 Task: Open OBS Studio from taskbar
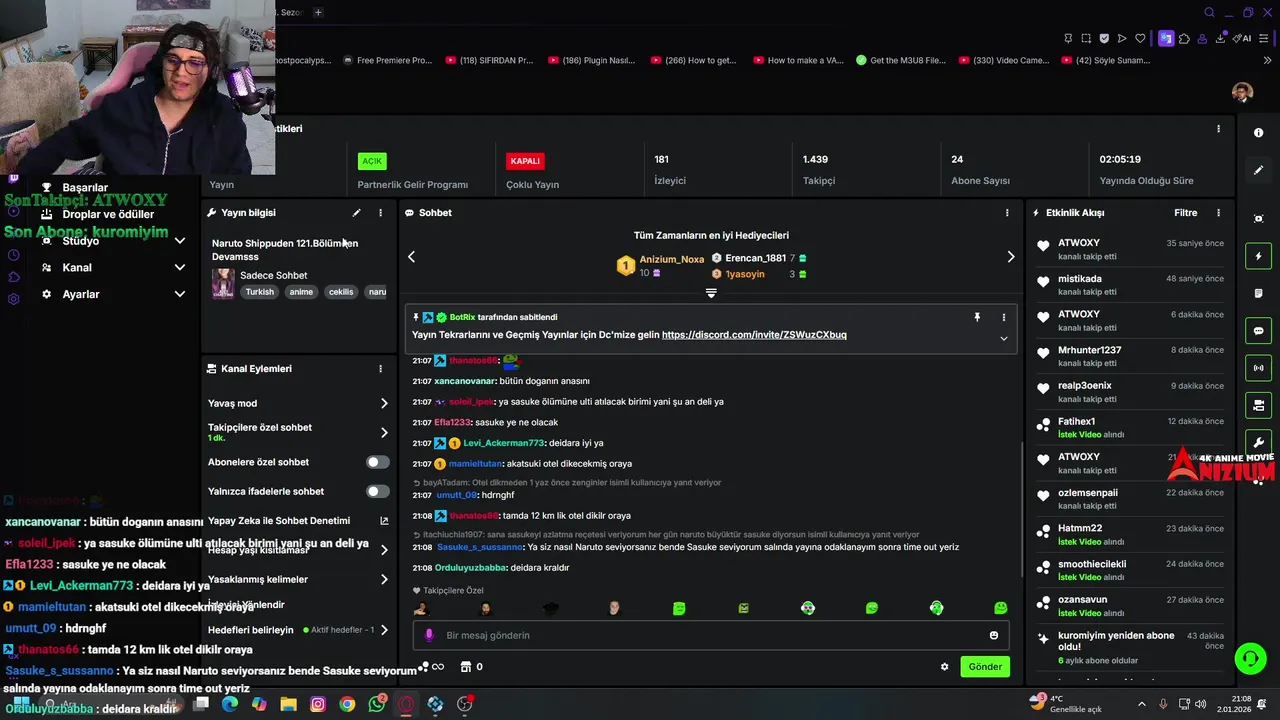464,704
